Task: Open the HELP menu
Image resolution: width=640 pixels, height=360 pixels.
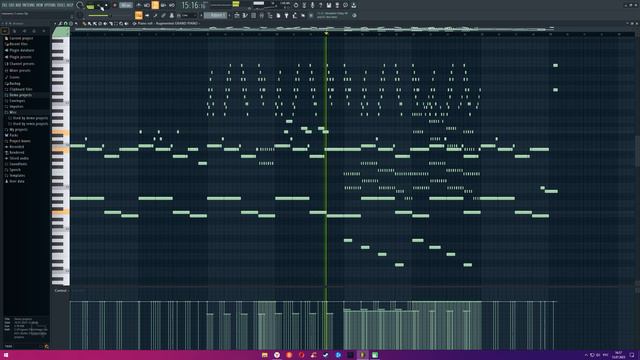Action: 70,5
